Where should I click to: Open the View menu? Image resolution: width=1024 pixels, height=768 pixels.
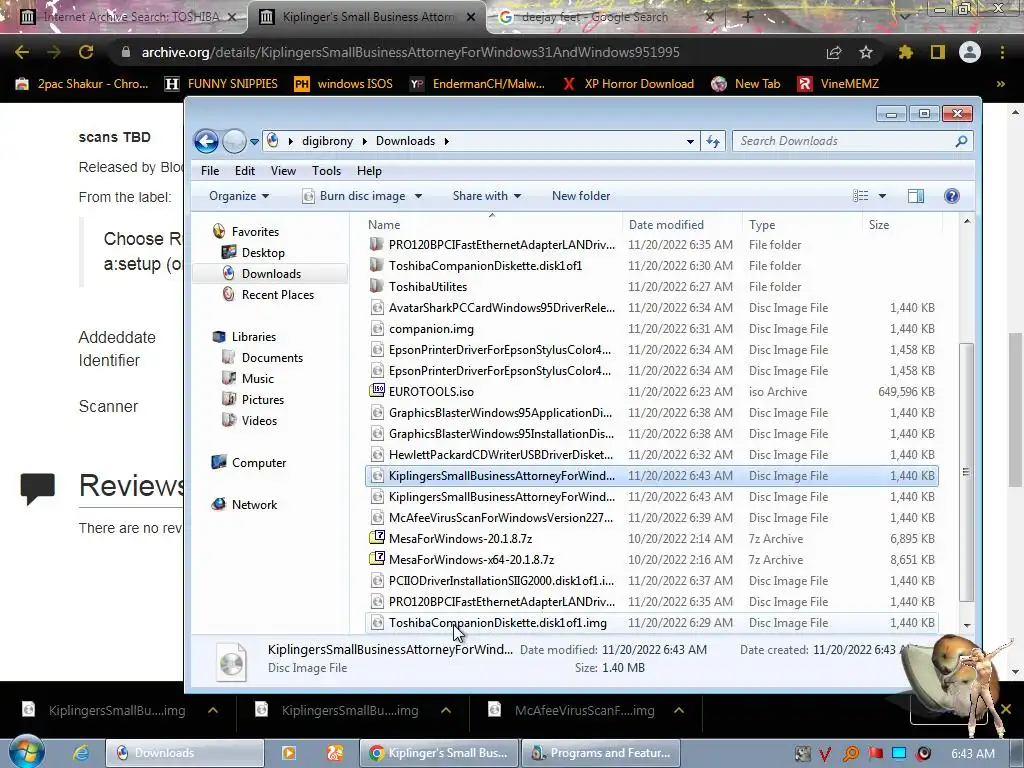tap(283, 171)
